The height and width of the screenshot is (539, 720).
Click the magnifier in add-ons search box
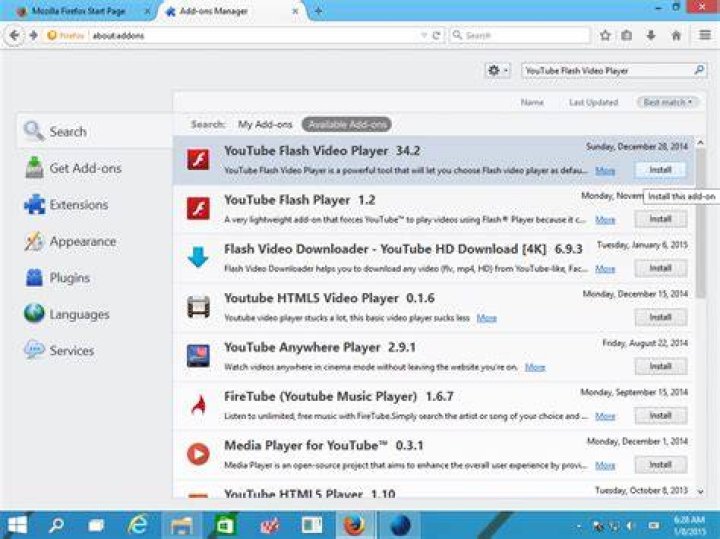[699, 70]
